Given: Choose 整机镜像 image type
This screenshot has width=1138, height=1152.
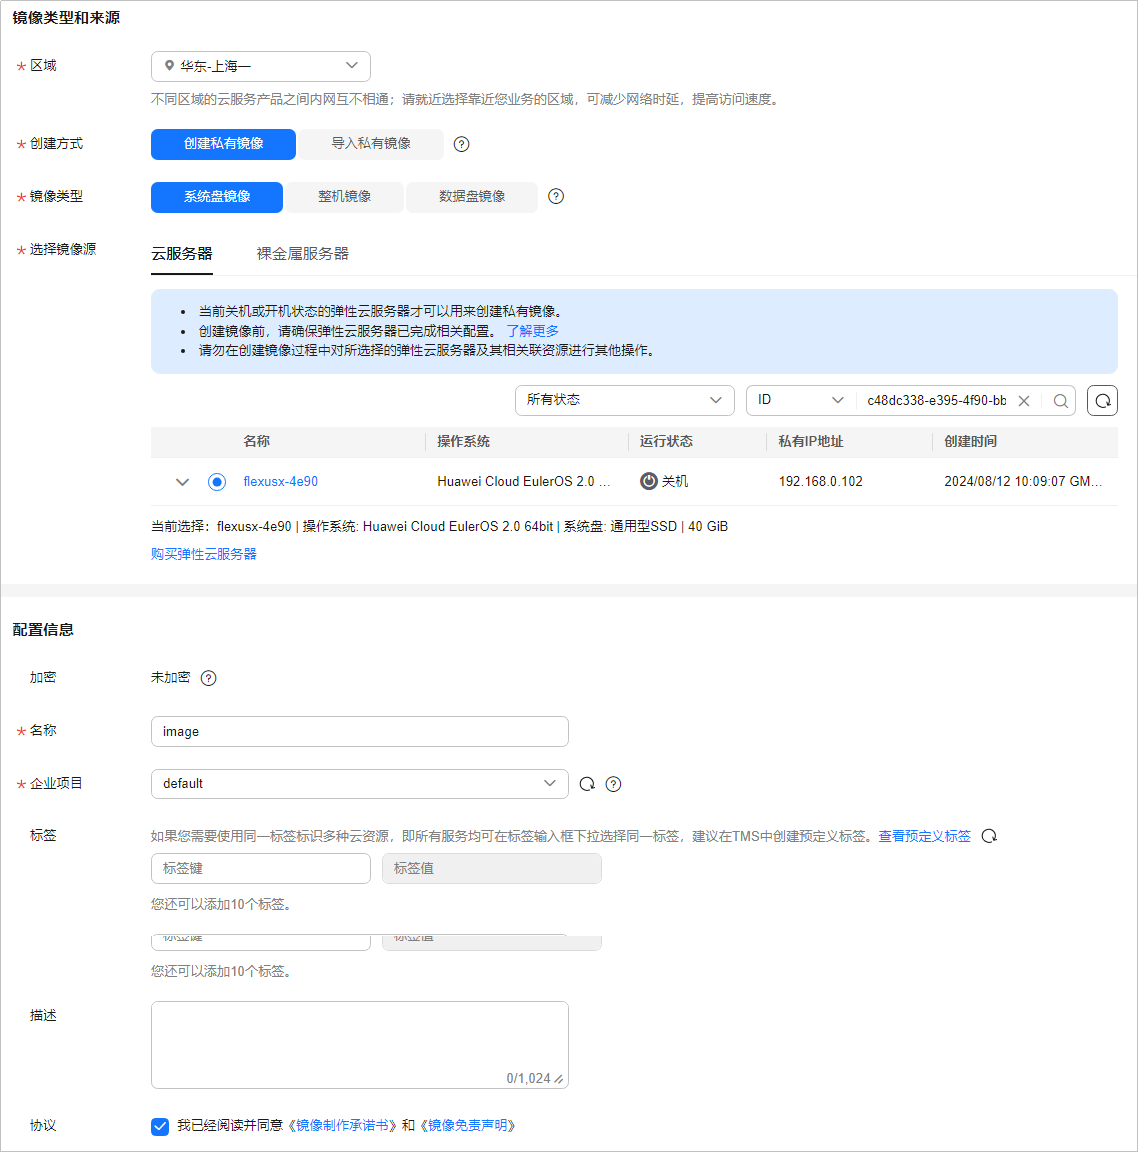Looking at the screenshot, I should (345, 197).
